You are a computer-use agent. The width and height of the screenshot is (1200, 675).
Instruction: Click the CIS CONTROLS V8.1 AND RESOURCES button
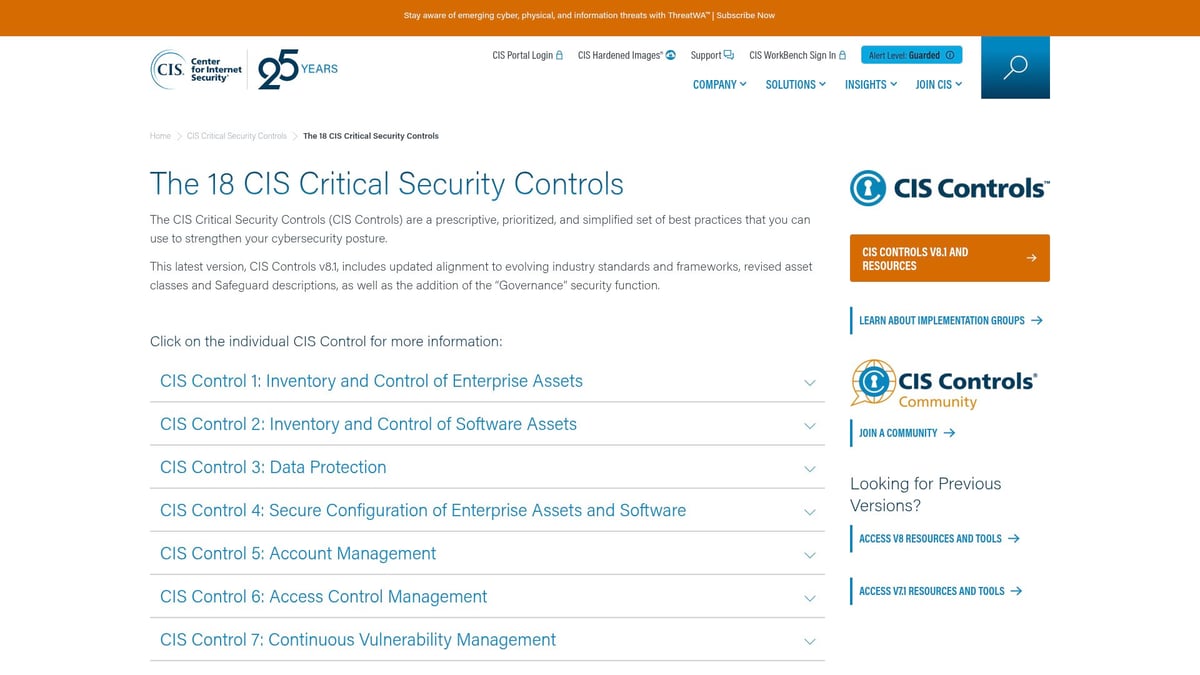point(948,258)
